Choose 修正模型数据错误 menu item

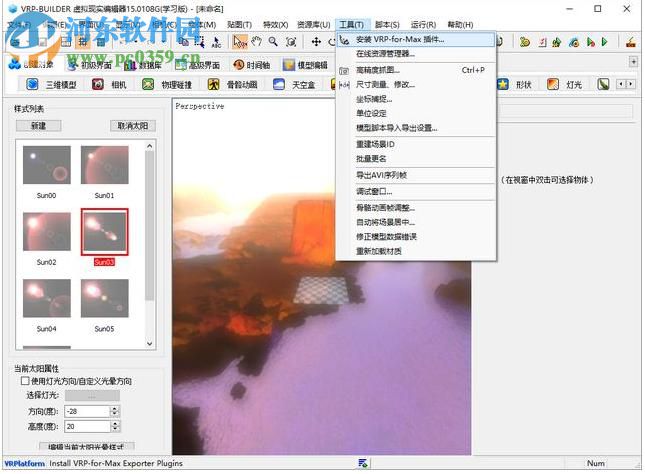[416, 237]
